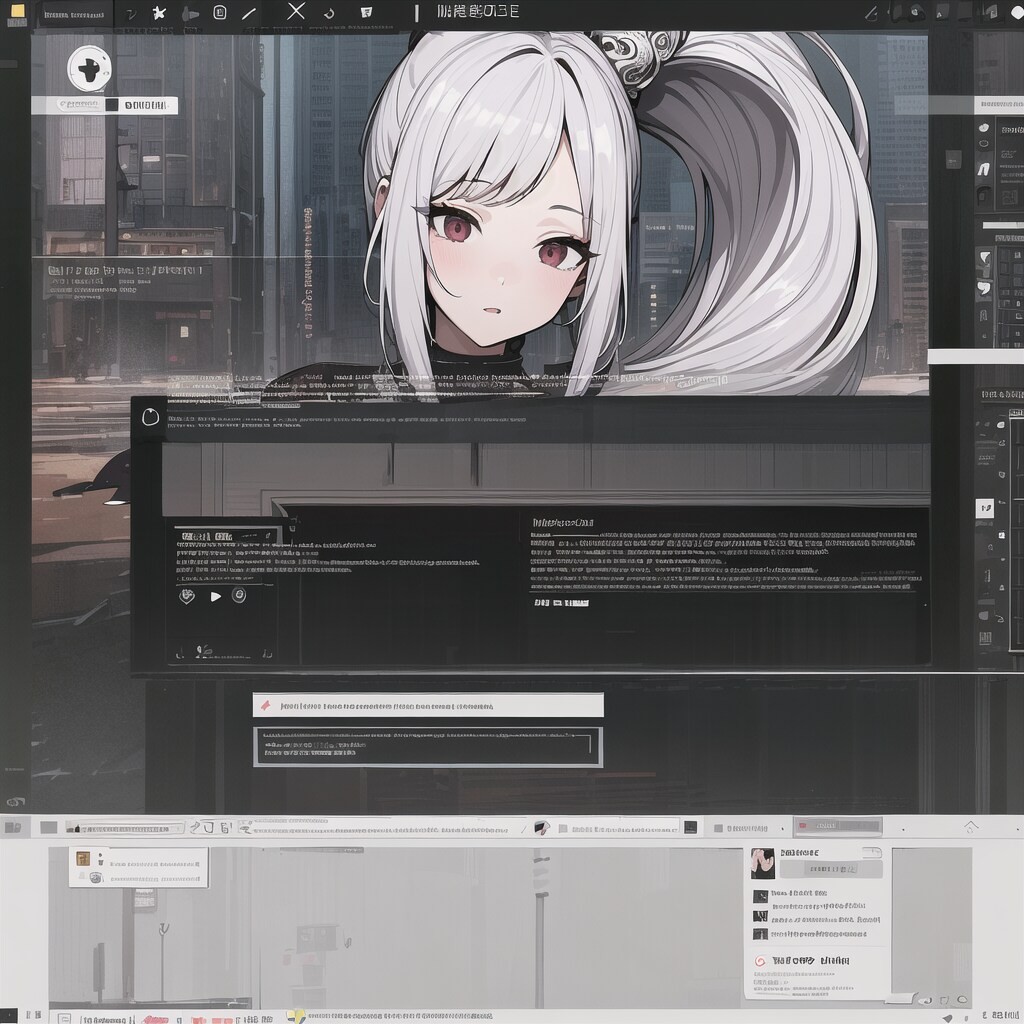The height and width of the screenshot is (1024, 1024).
Task: Click the round white badge icon on canvas
Action: click(89, 68)
